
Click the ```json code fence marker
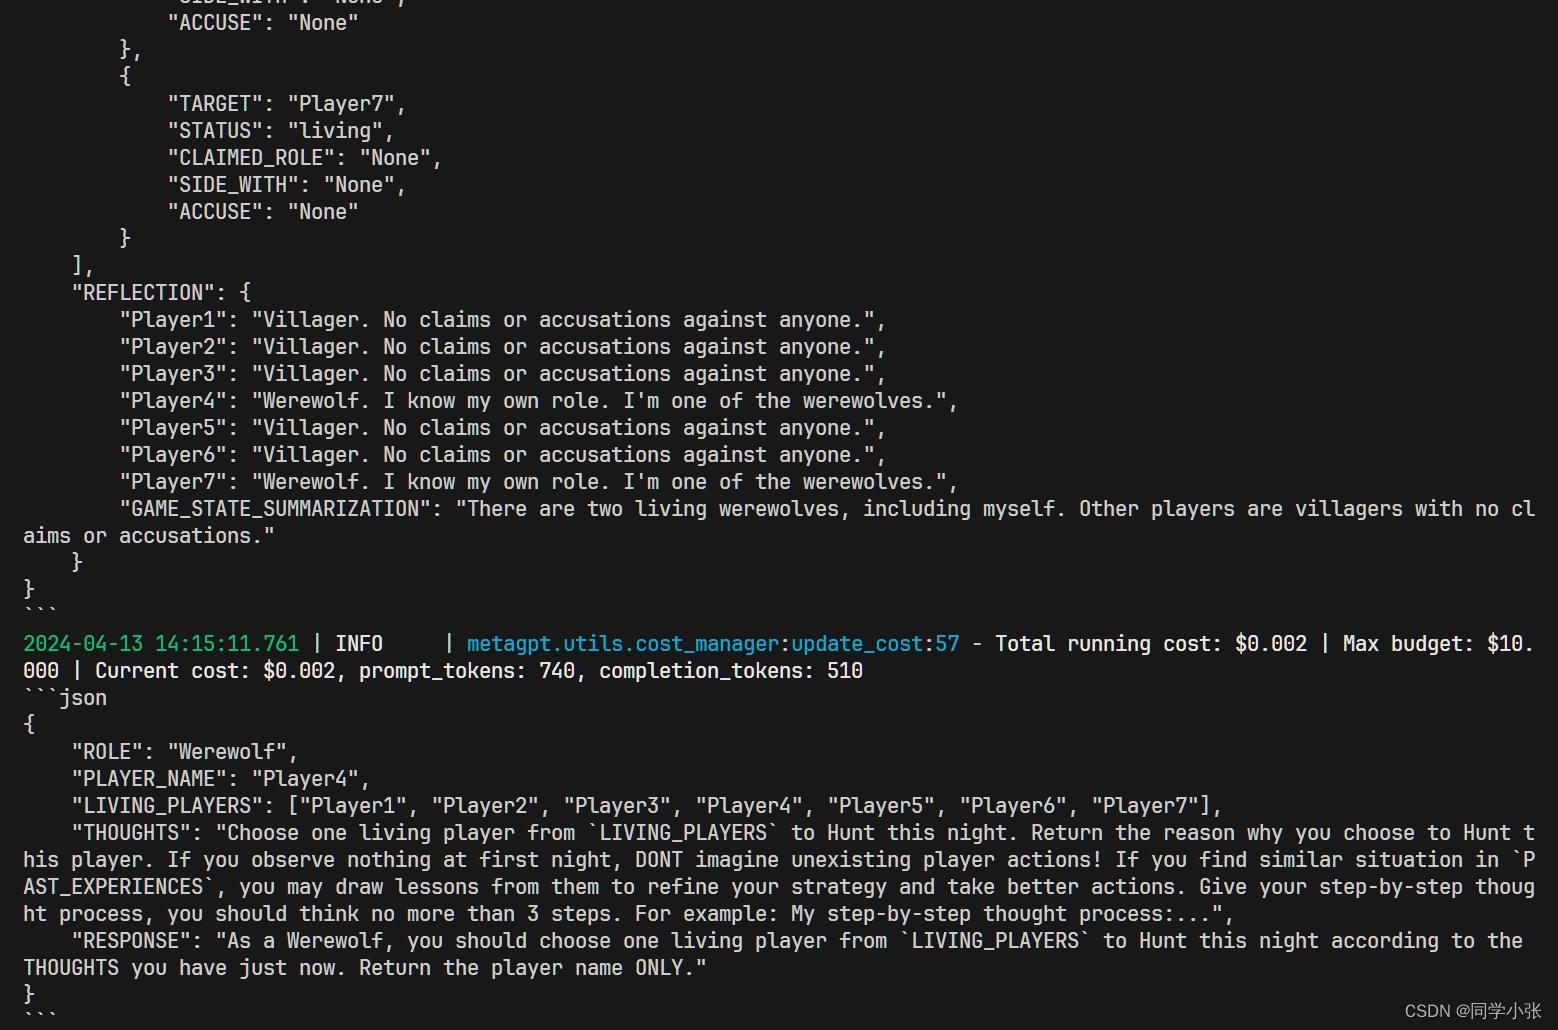[x=65, y=698]
